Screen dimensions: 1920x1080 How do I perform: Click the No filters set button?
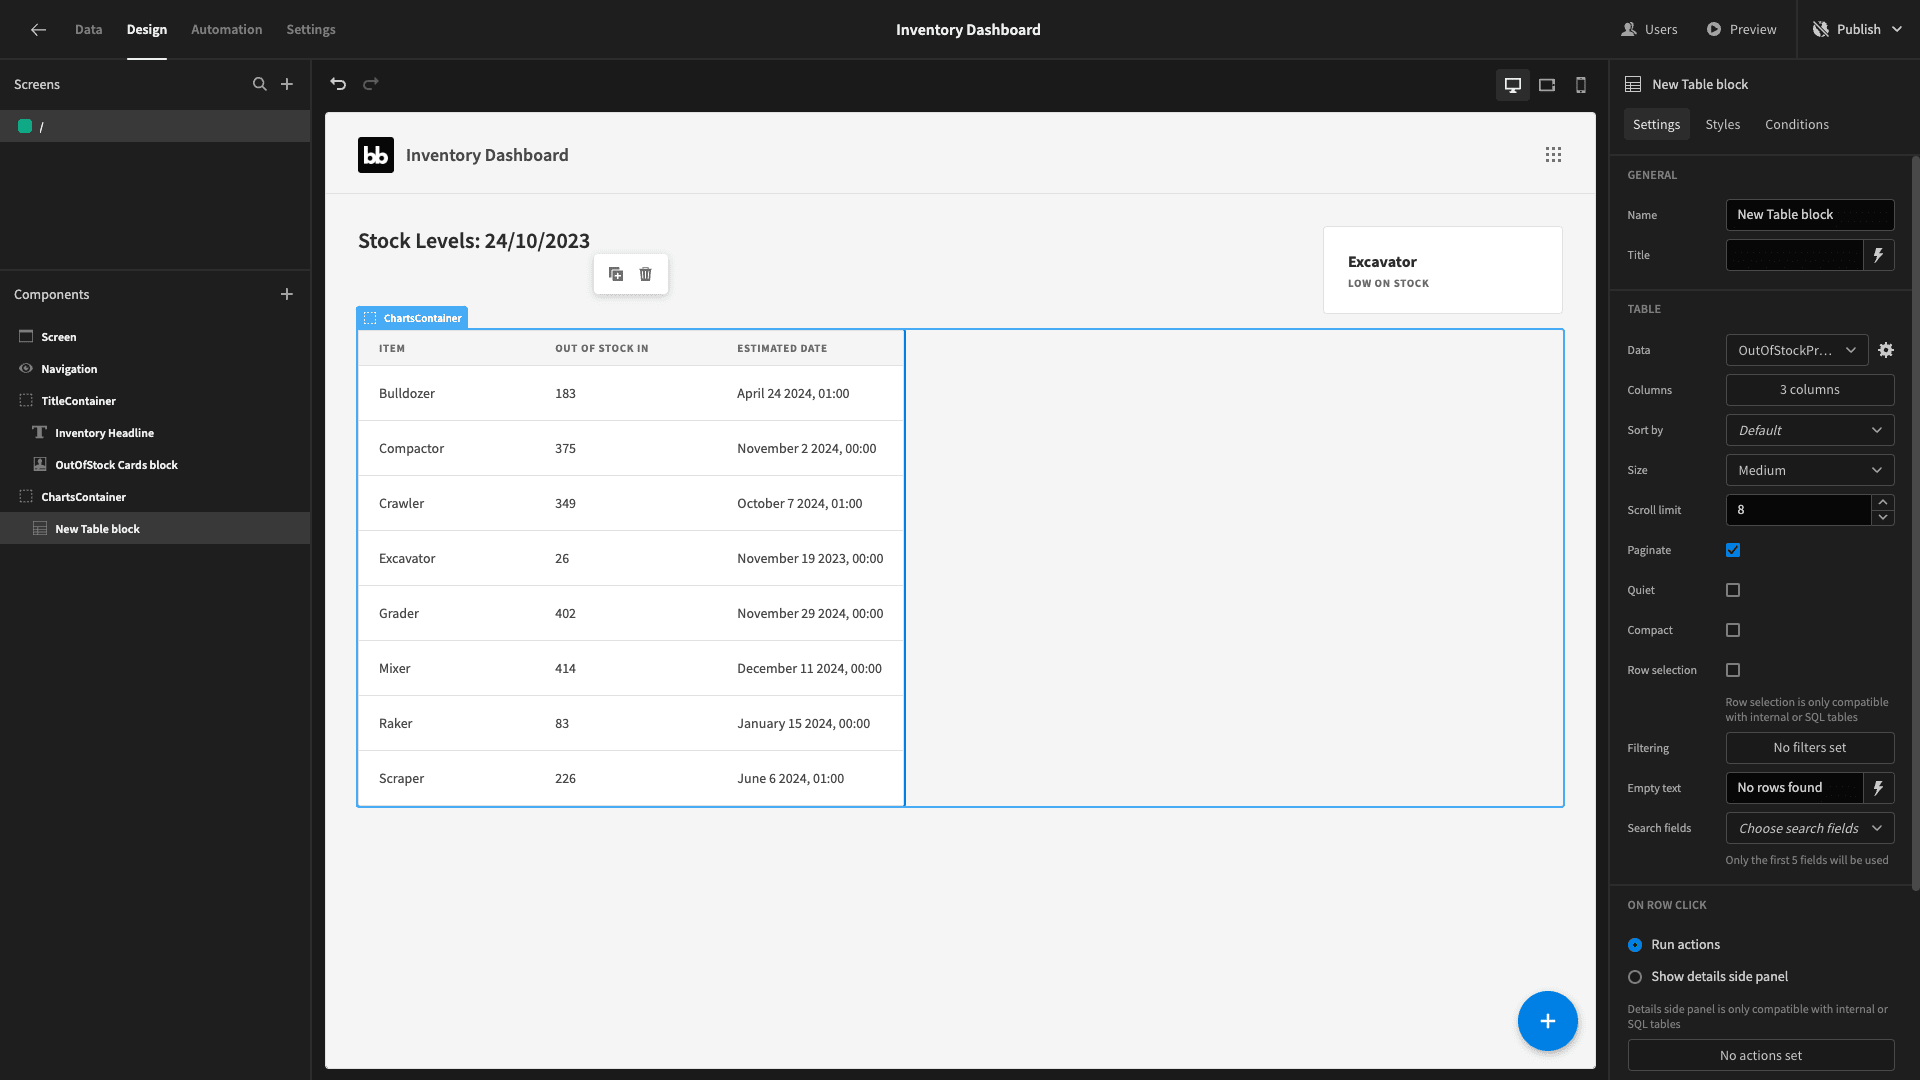[x=1810, y=748]
